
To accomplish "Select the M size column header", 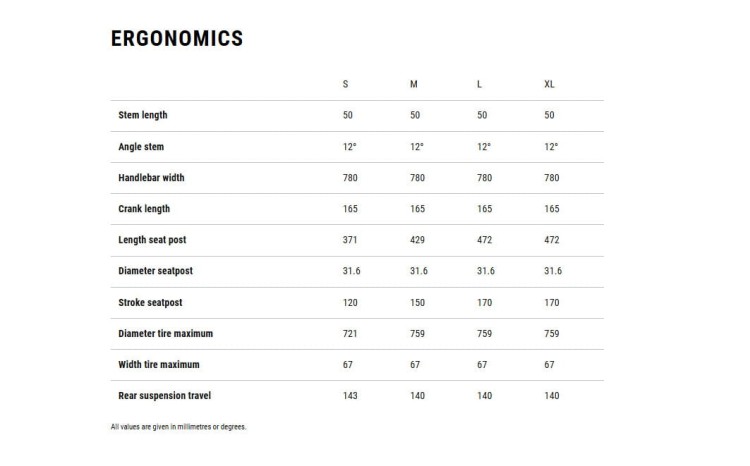I will click(x=414, y=84).
